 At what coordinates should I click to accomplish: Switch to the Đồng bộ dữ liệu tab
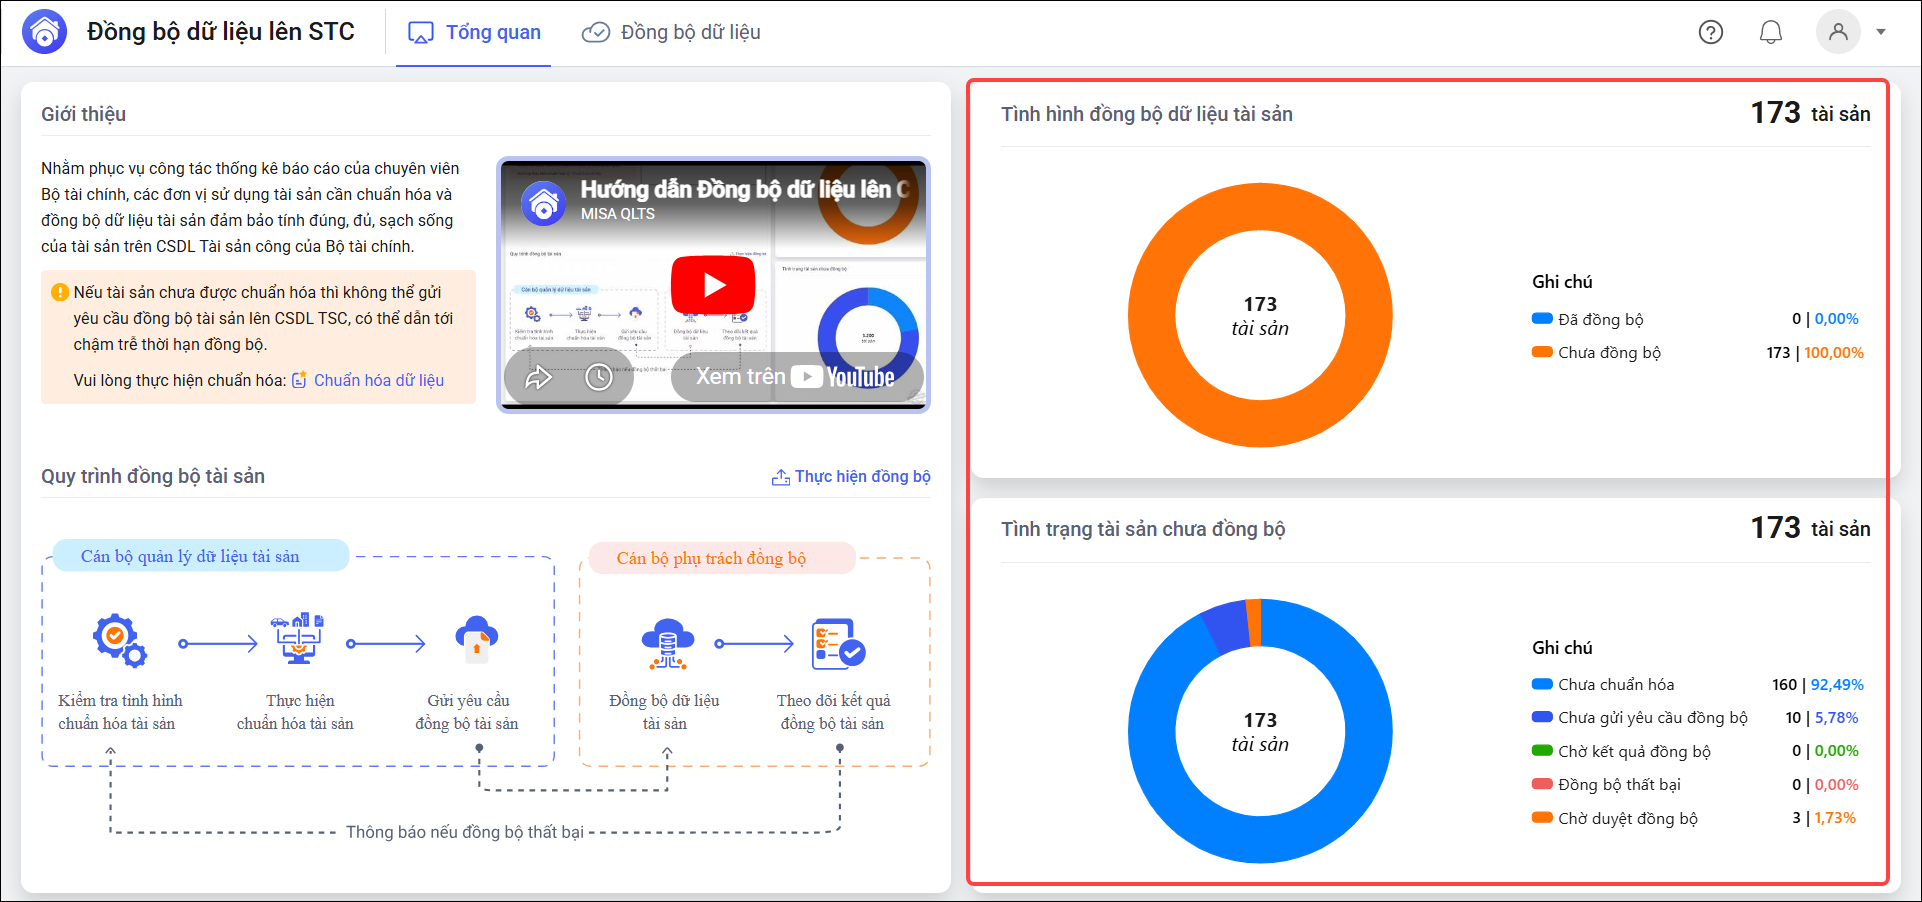coord(671,32)
